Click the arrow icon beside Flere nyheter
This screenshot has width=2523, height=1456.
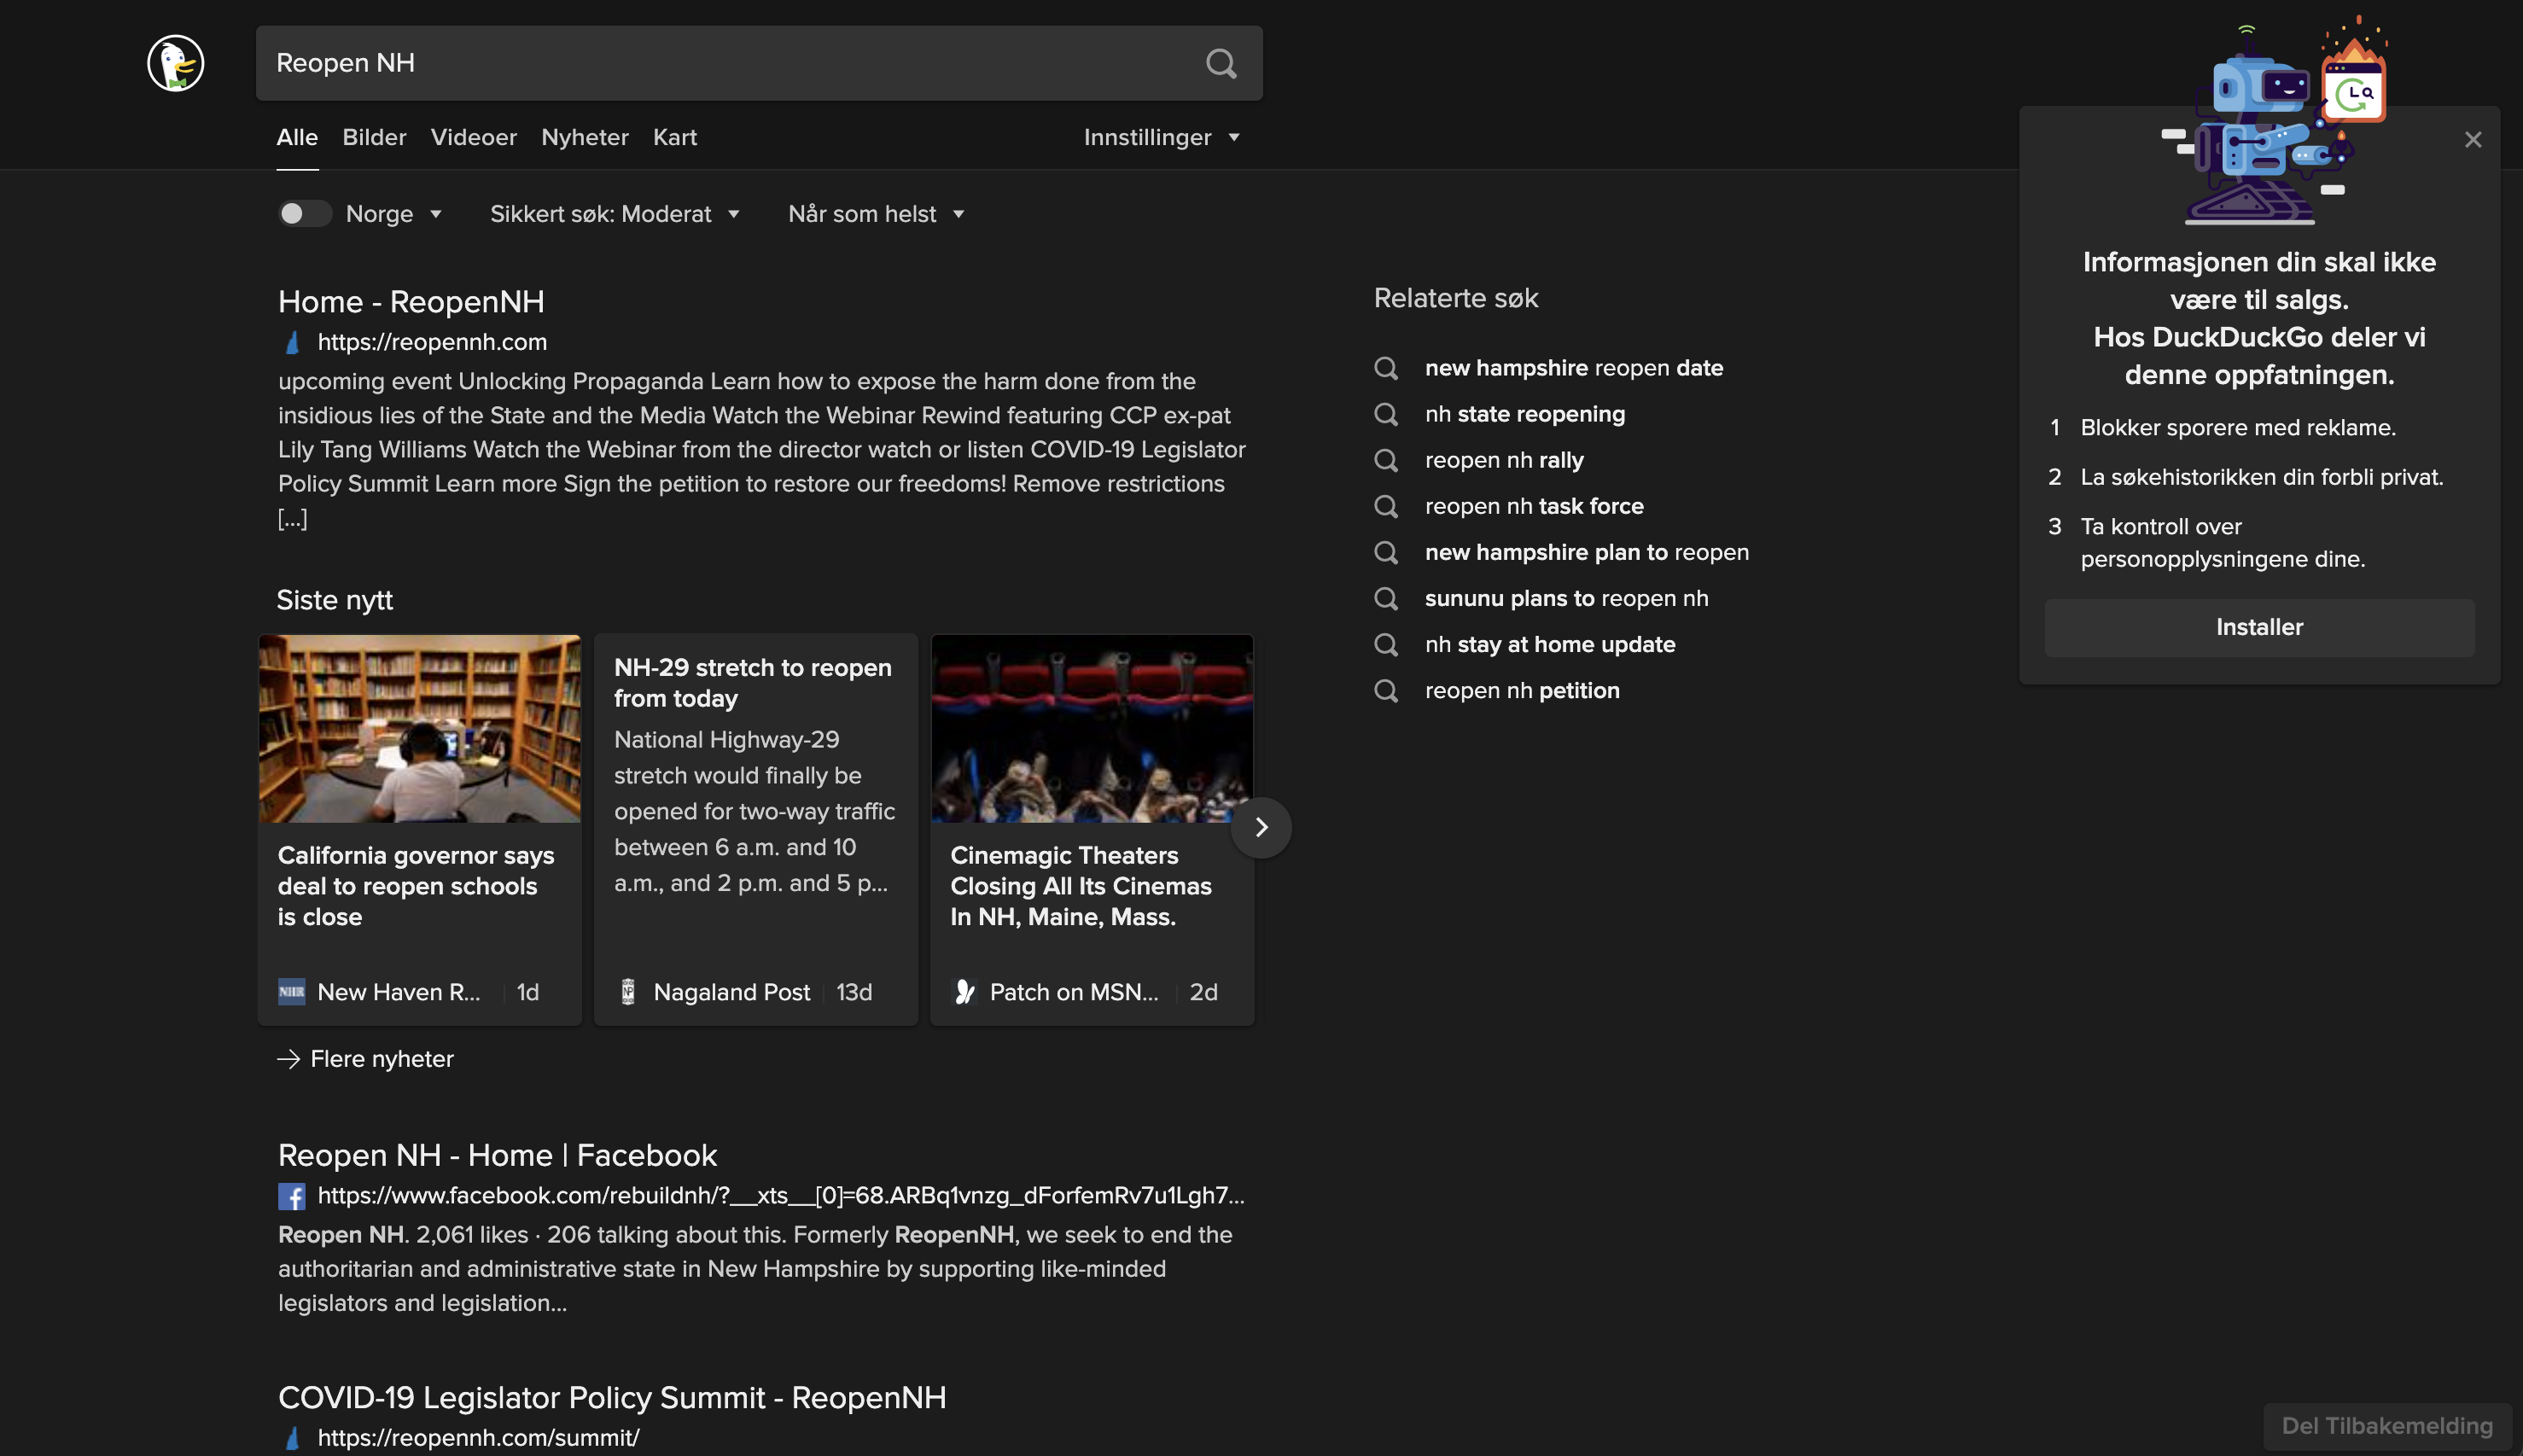[289, 1059]
